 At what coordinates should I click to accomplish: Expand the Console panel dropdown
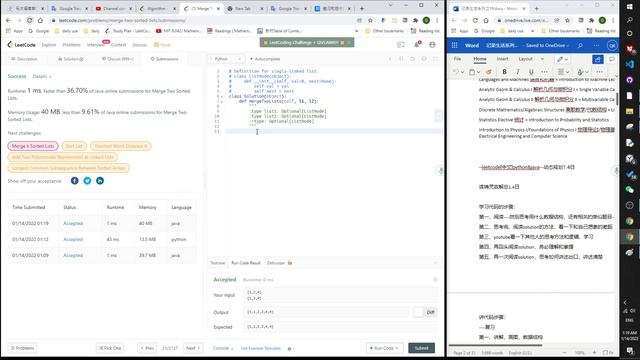click(x=223, y=348)
